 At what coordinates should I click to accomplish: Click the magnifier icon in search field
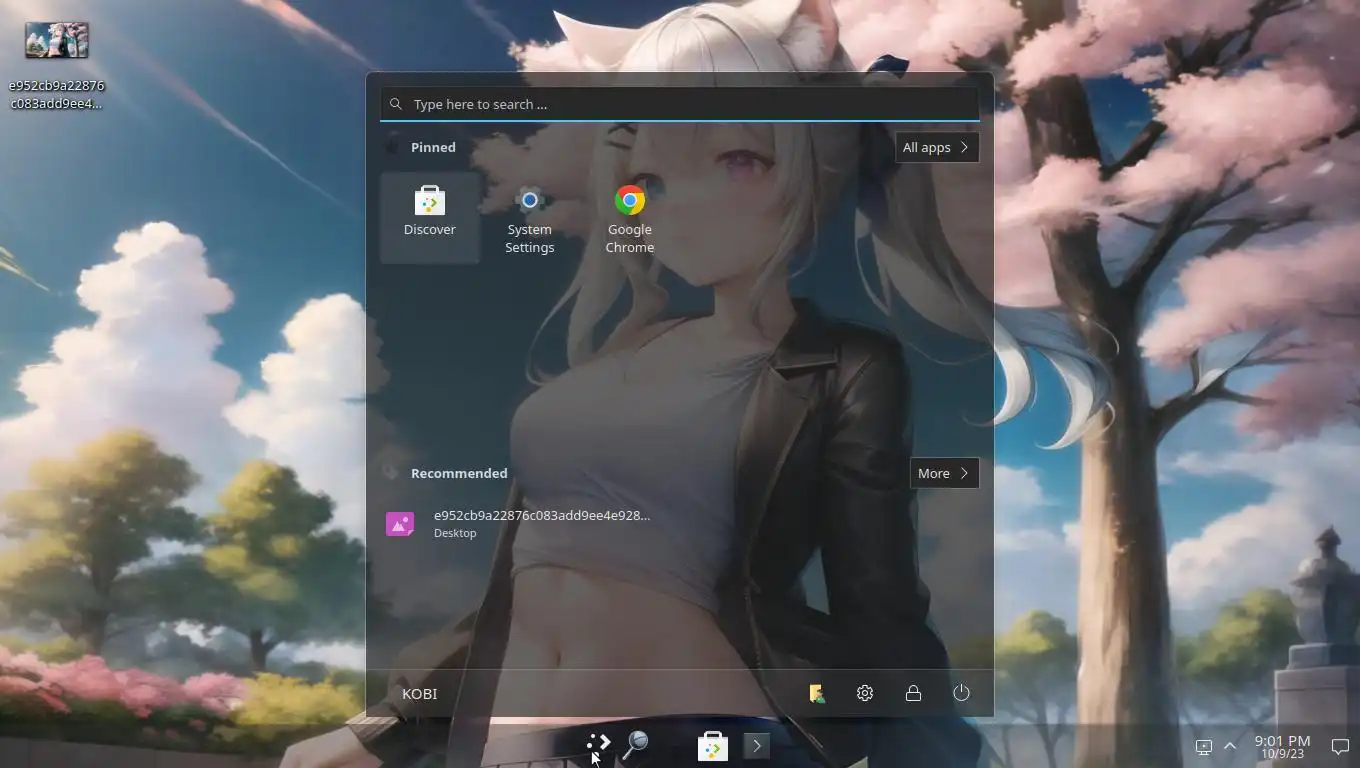[x=396, y=104]
